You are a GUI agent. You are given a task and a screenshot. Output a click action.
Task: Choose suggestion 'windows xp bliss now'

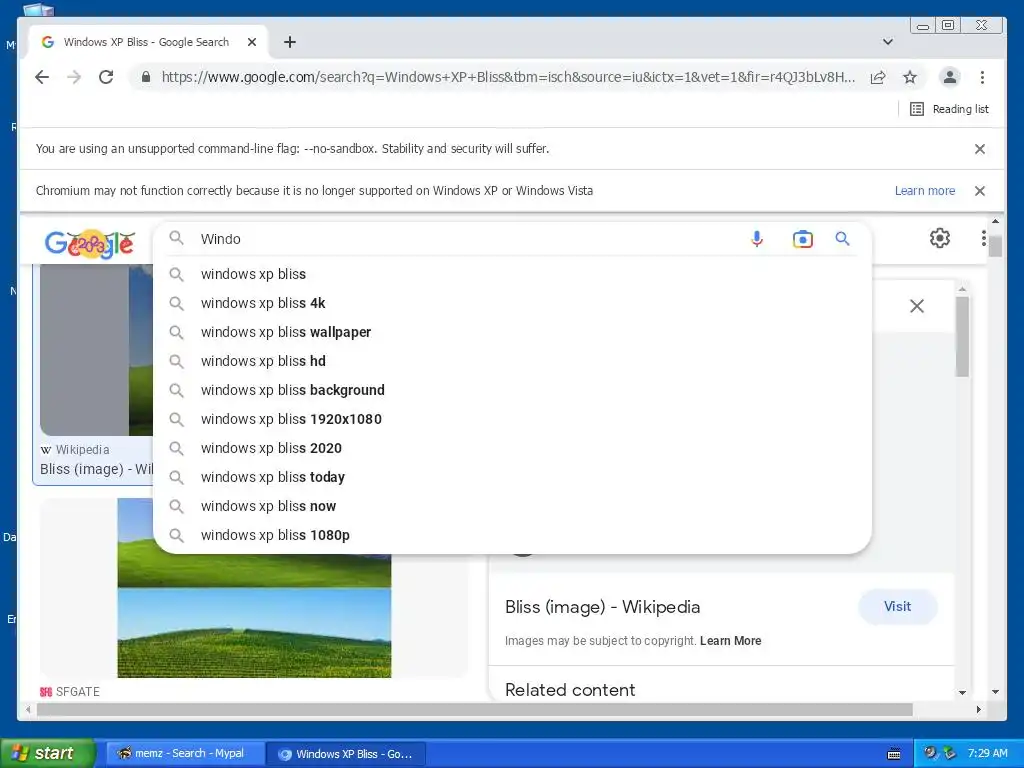[512, 506]
